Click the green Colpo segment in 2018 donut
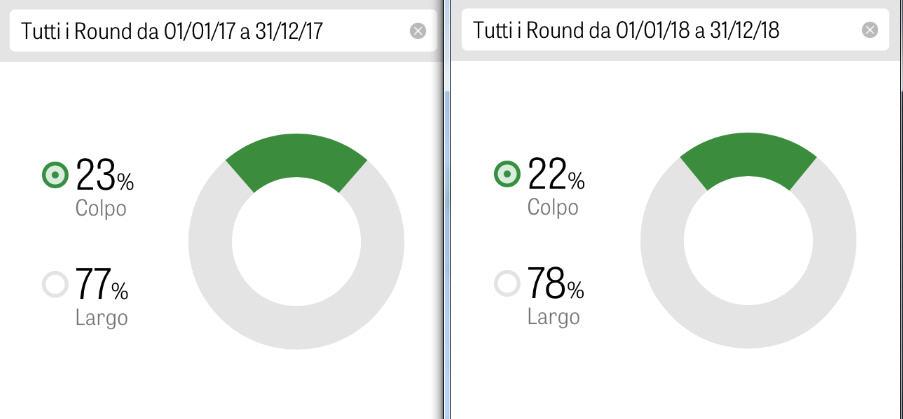This screenshot has width=903, height=419. coord(748,155)
